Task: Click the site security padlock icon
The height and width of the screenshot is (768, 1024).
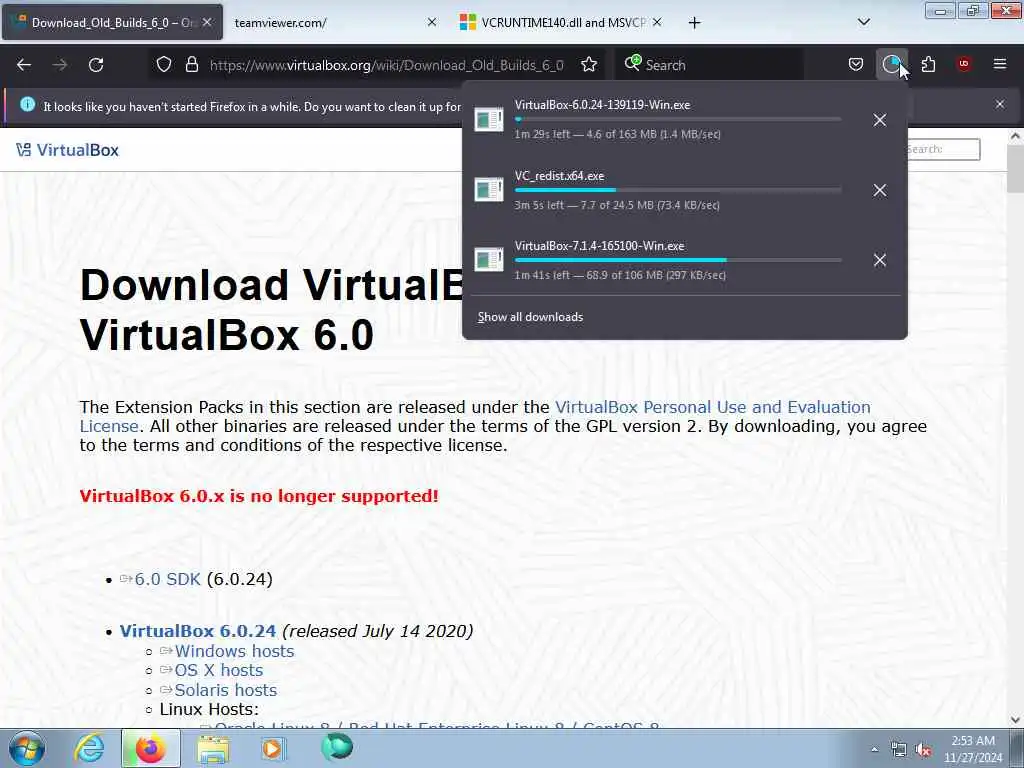Action: coord(191,65)
